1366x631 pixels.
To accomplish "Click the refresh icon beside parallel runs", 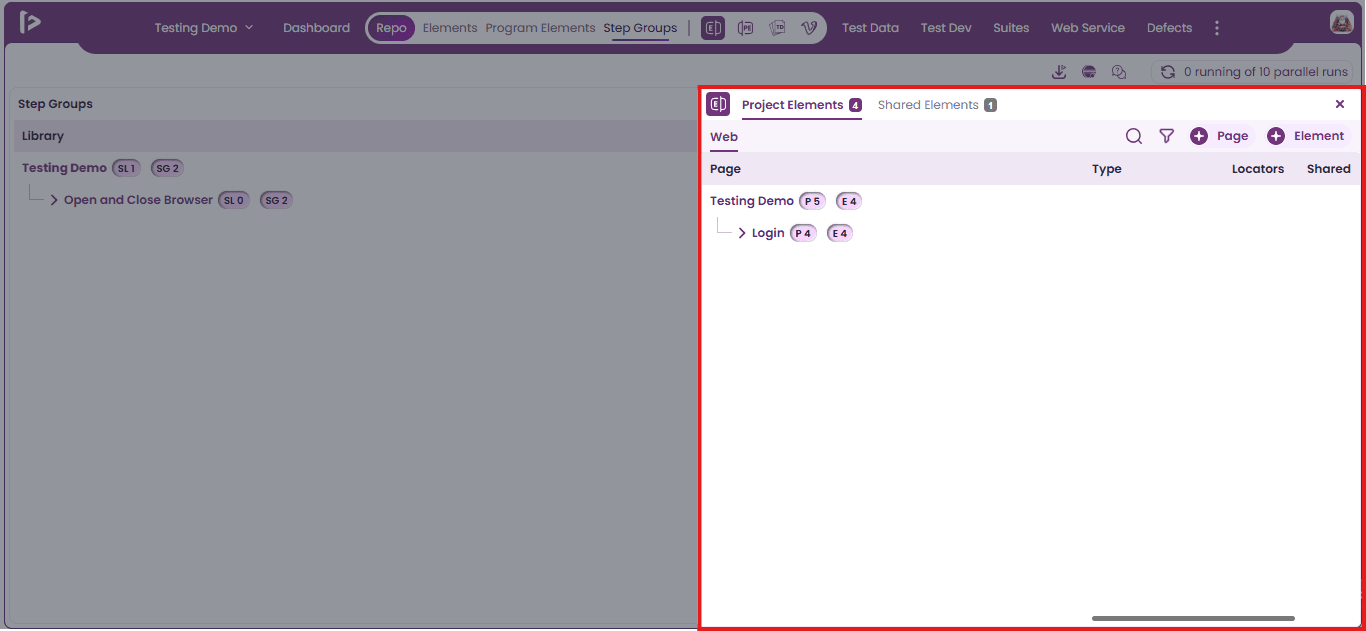I will coord(1167,72).
